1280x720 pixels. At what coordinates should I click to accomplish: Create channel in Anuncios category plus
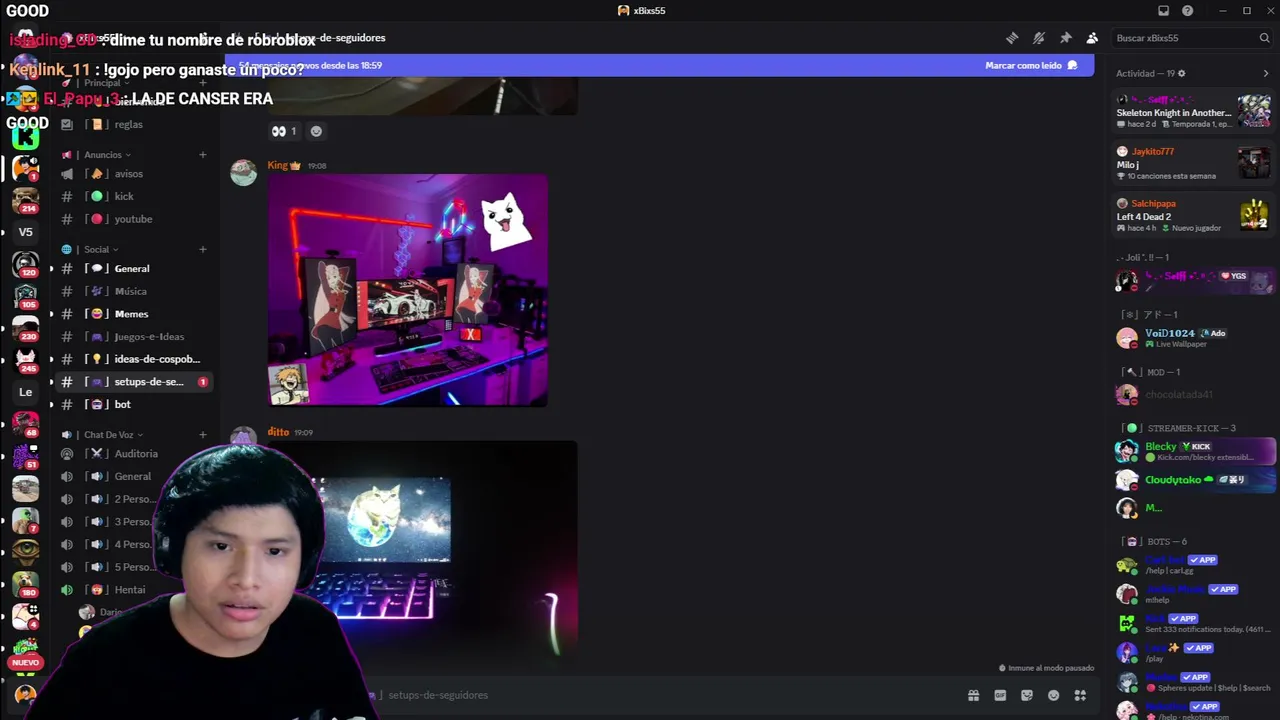(202, 155)
